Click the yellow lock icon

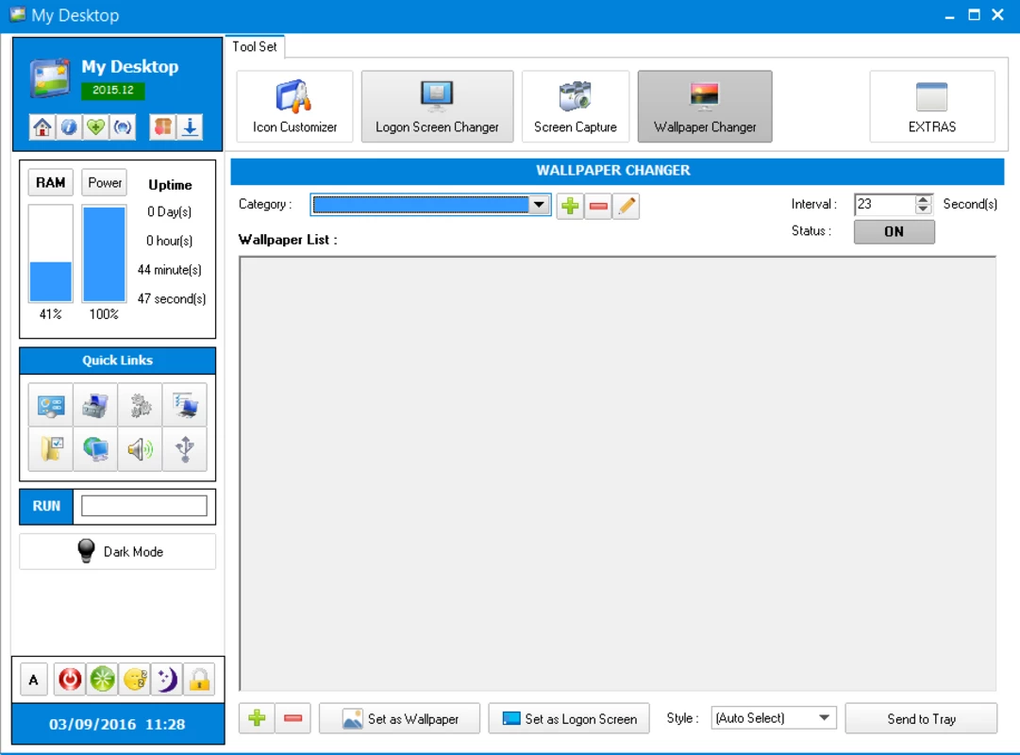(x=199, y=679)
